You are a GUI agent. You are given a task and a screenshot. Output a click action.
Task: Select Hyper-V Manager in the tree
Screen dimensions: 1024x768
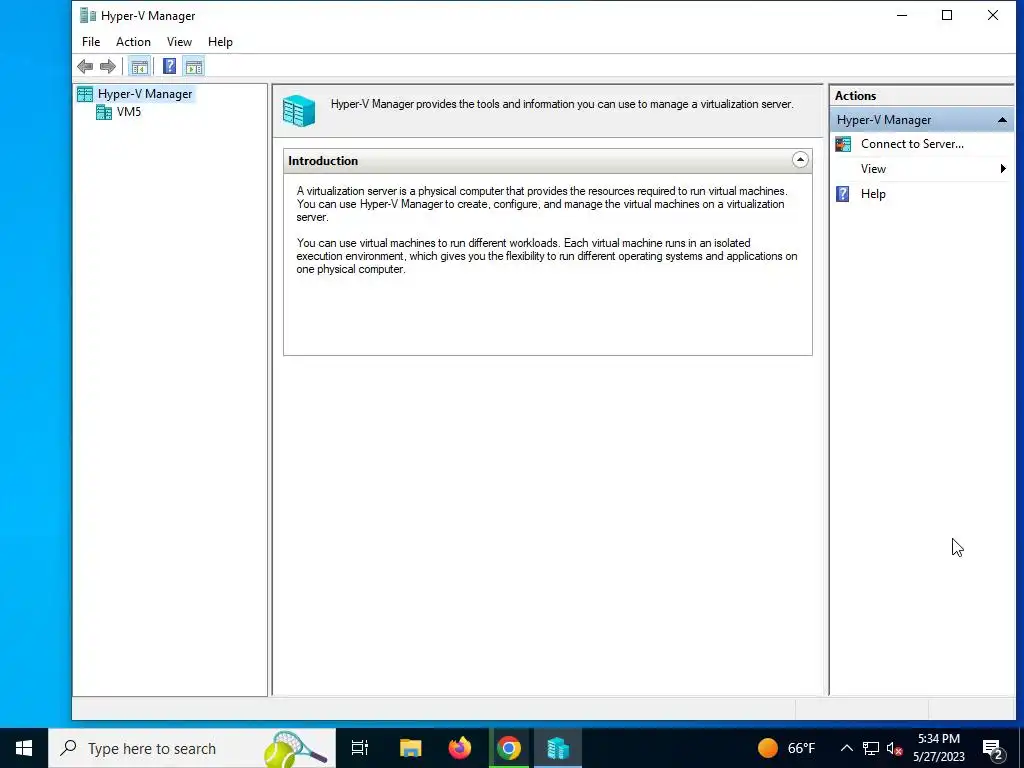145,94
